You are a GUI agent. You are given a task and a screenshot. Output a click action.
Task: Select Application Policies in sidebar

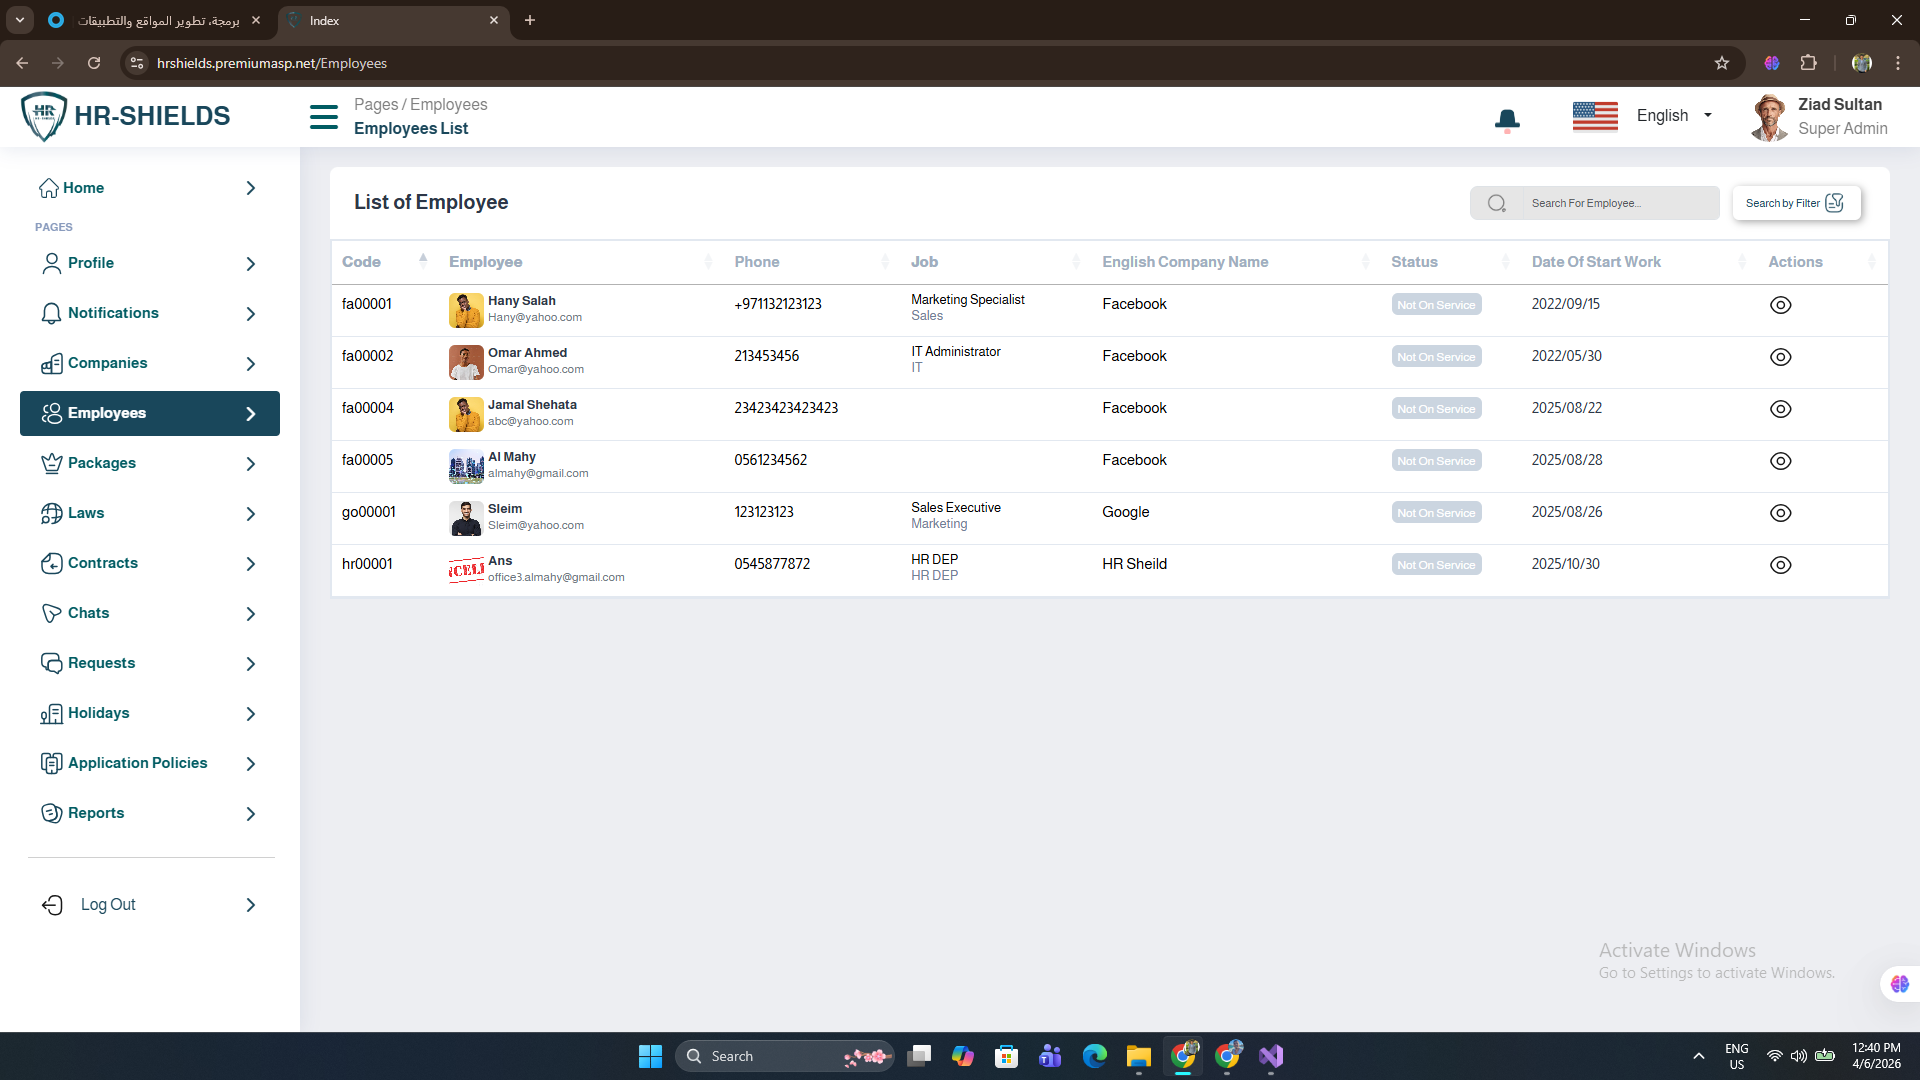click(137, 763)
